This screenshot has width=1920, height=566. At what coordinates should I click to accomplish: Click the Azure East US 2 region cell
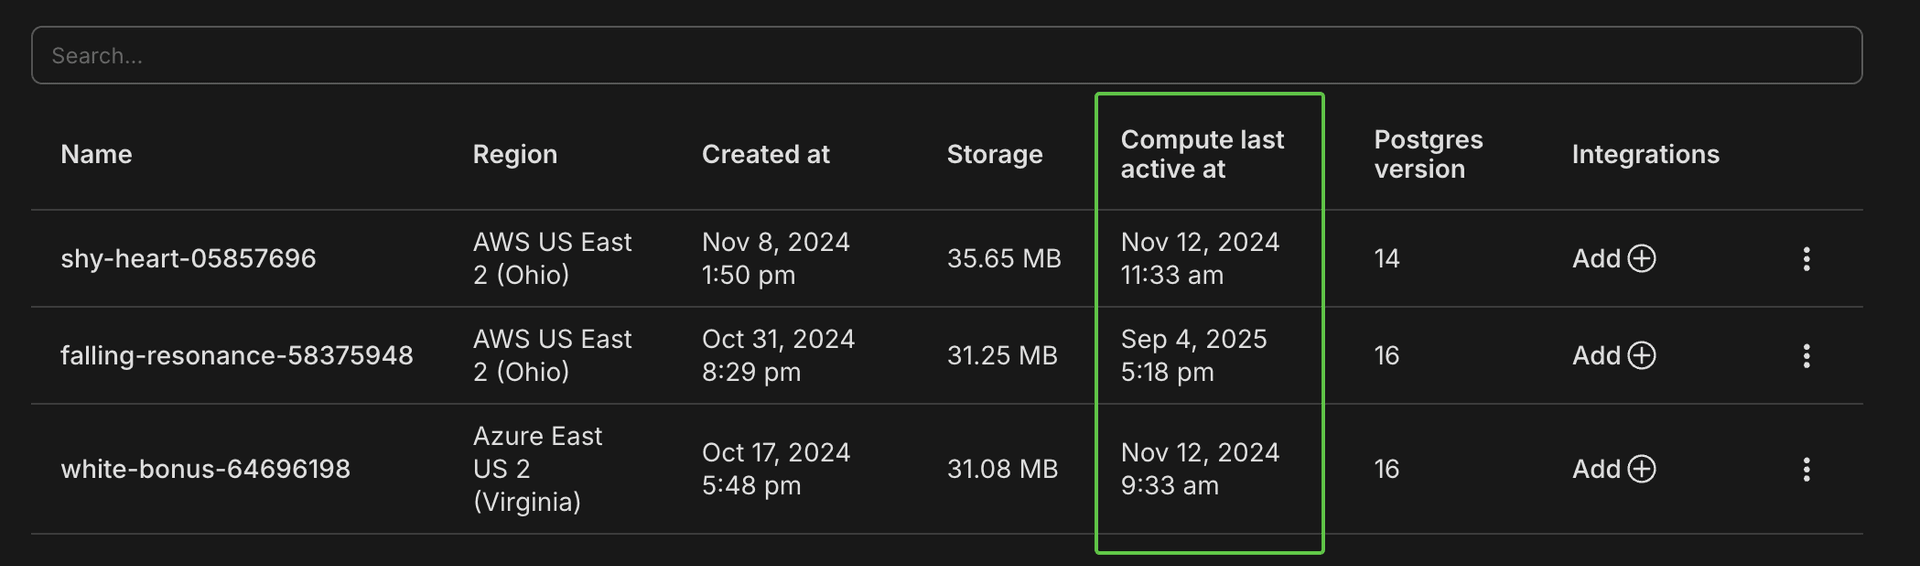pyautogui.click(x=537, y=469)
